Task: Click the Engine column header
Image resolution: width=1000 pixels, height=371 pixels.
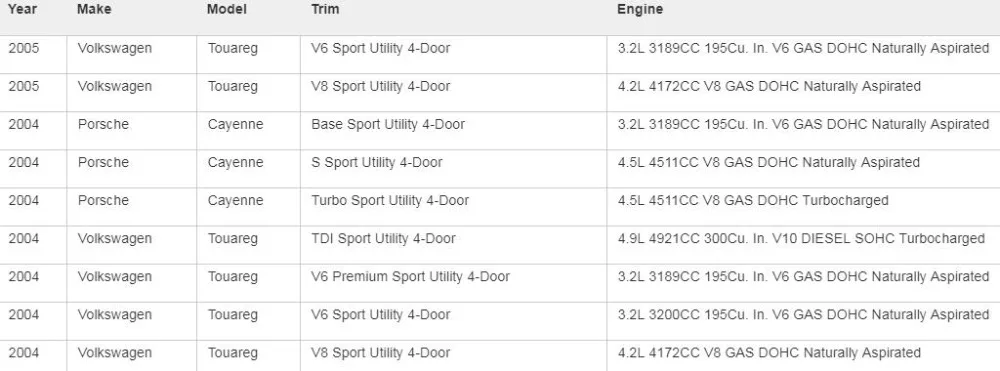Action: coord(640,10)
